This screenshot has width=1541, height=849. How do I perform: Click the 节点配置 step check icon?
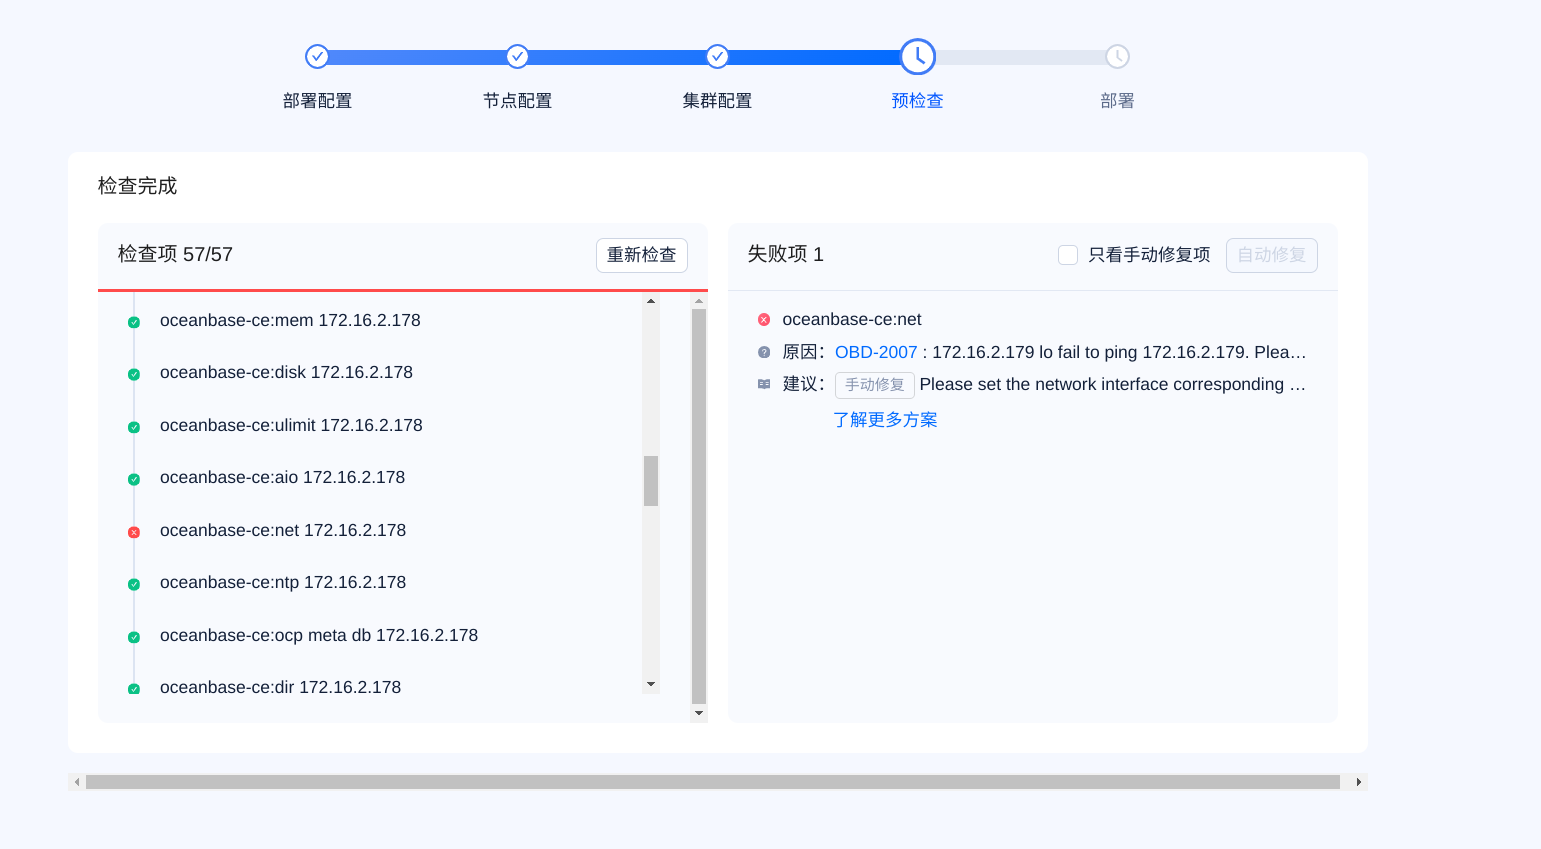[x=517, y=57]
